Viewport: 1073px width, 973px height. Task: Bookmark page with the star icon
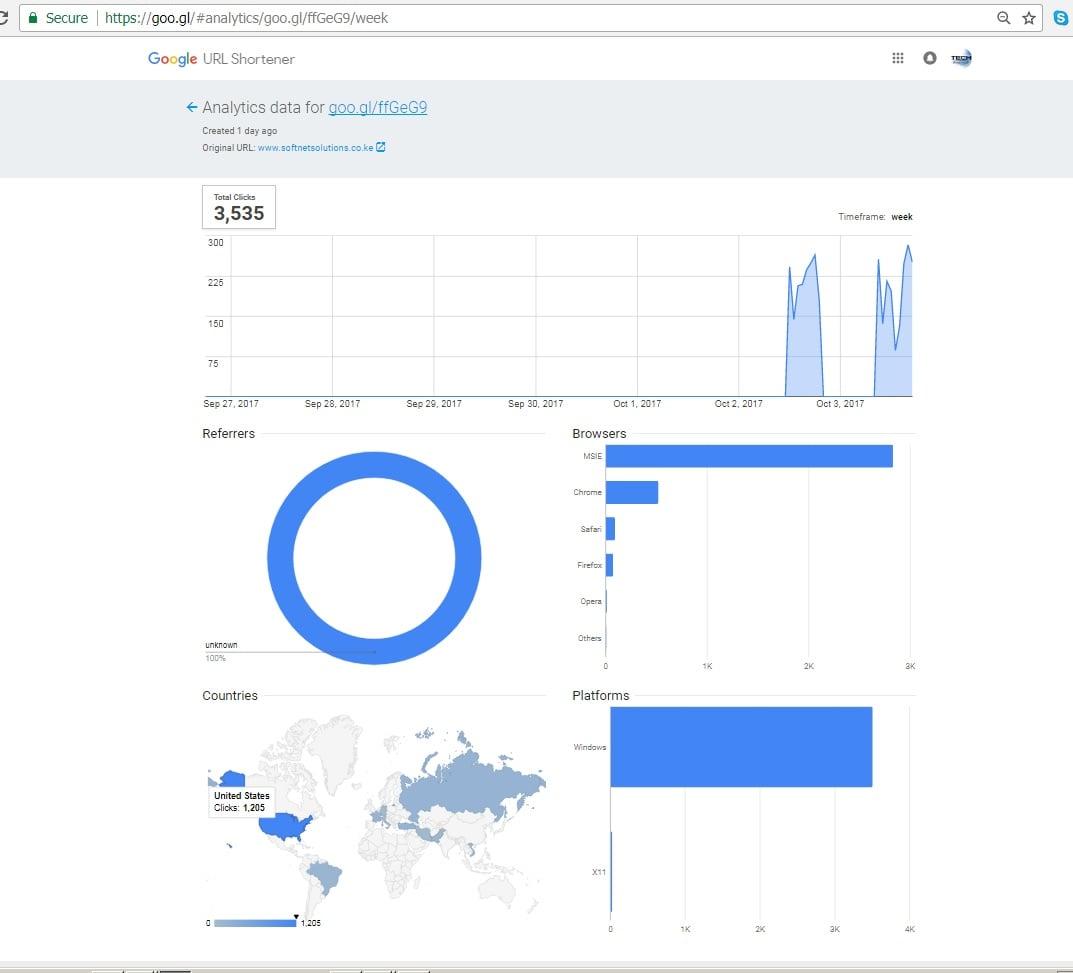coord(1028,18)
